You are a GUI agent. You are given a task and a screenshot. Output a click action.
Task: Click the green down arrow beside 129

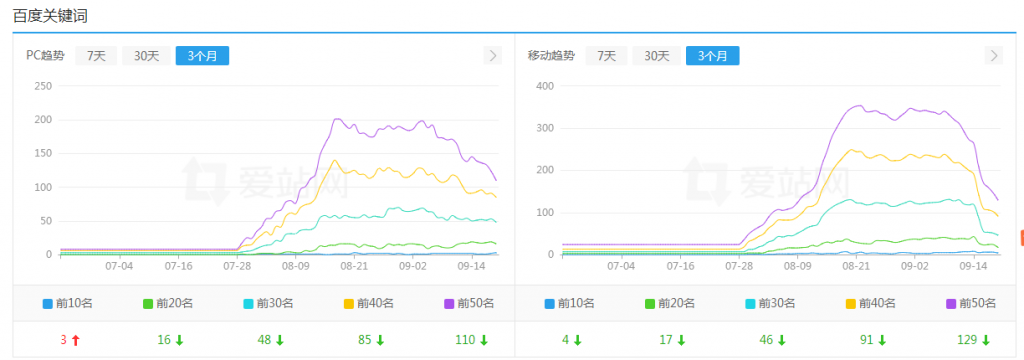985,340
